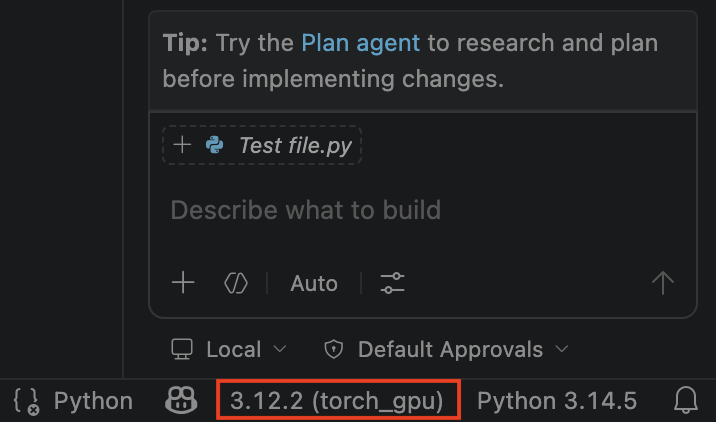The width and height of the screenshot is (716, 422).
Task: Expand the Local dropdown chevron
Action: tap(280, 349)
